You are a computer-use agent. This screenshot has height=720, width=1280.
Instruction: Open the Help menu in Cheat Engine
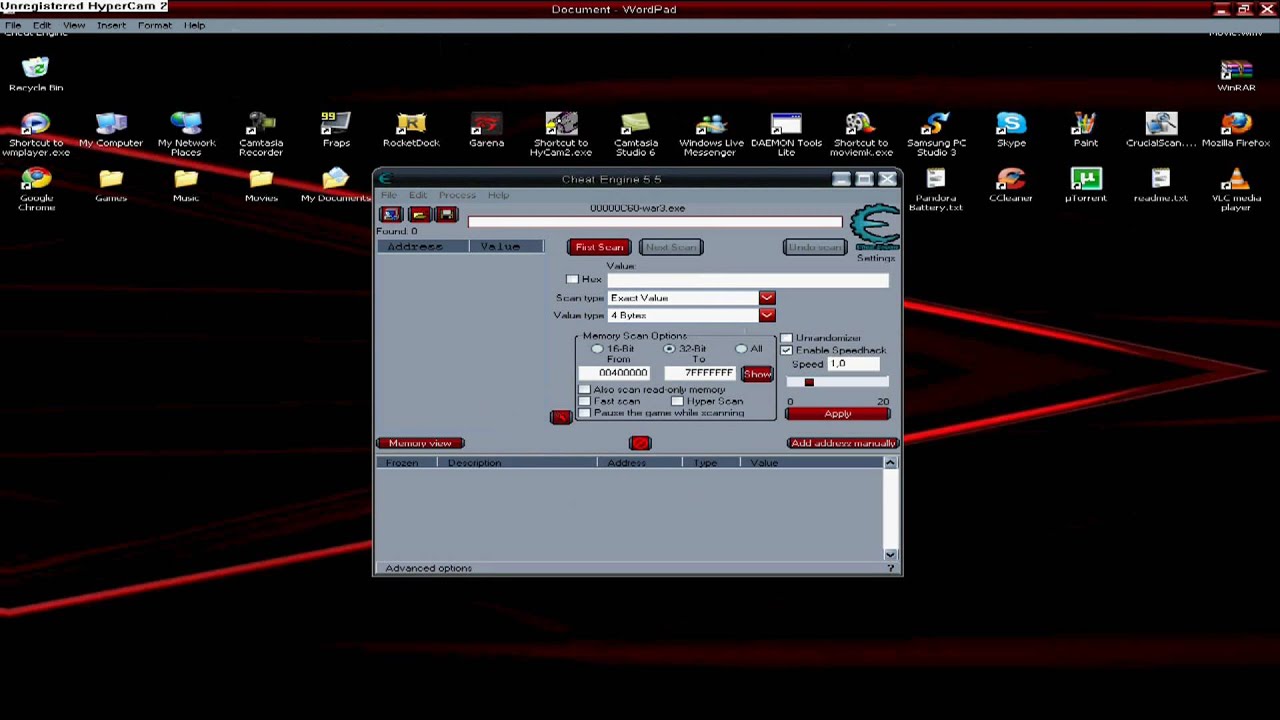(x=498, y=195)
